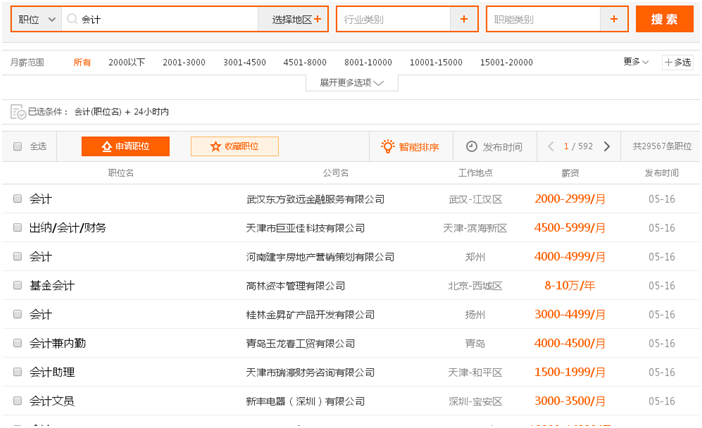
Task: Expand 展开更多选项 filter options
Action: (x=351, y=83)
